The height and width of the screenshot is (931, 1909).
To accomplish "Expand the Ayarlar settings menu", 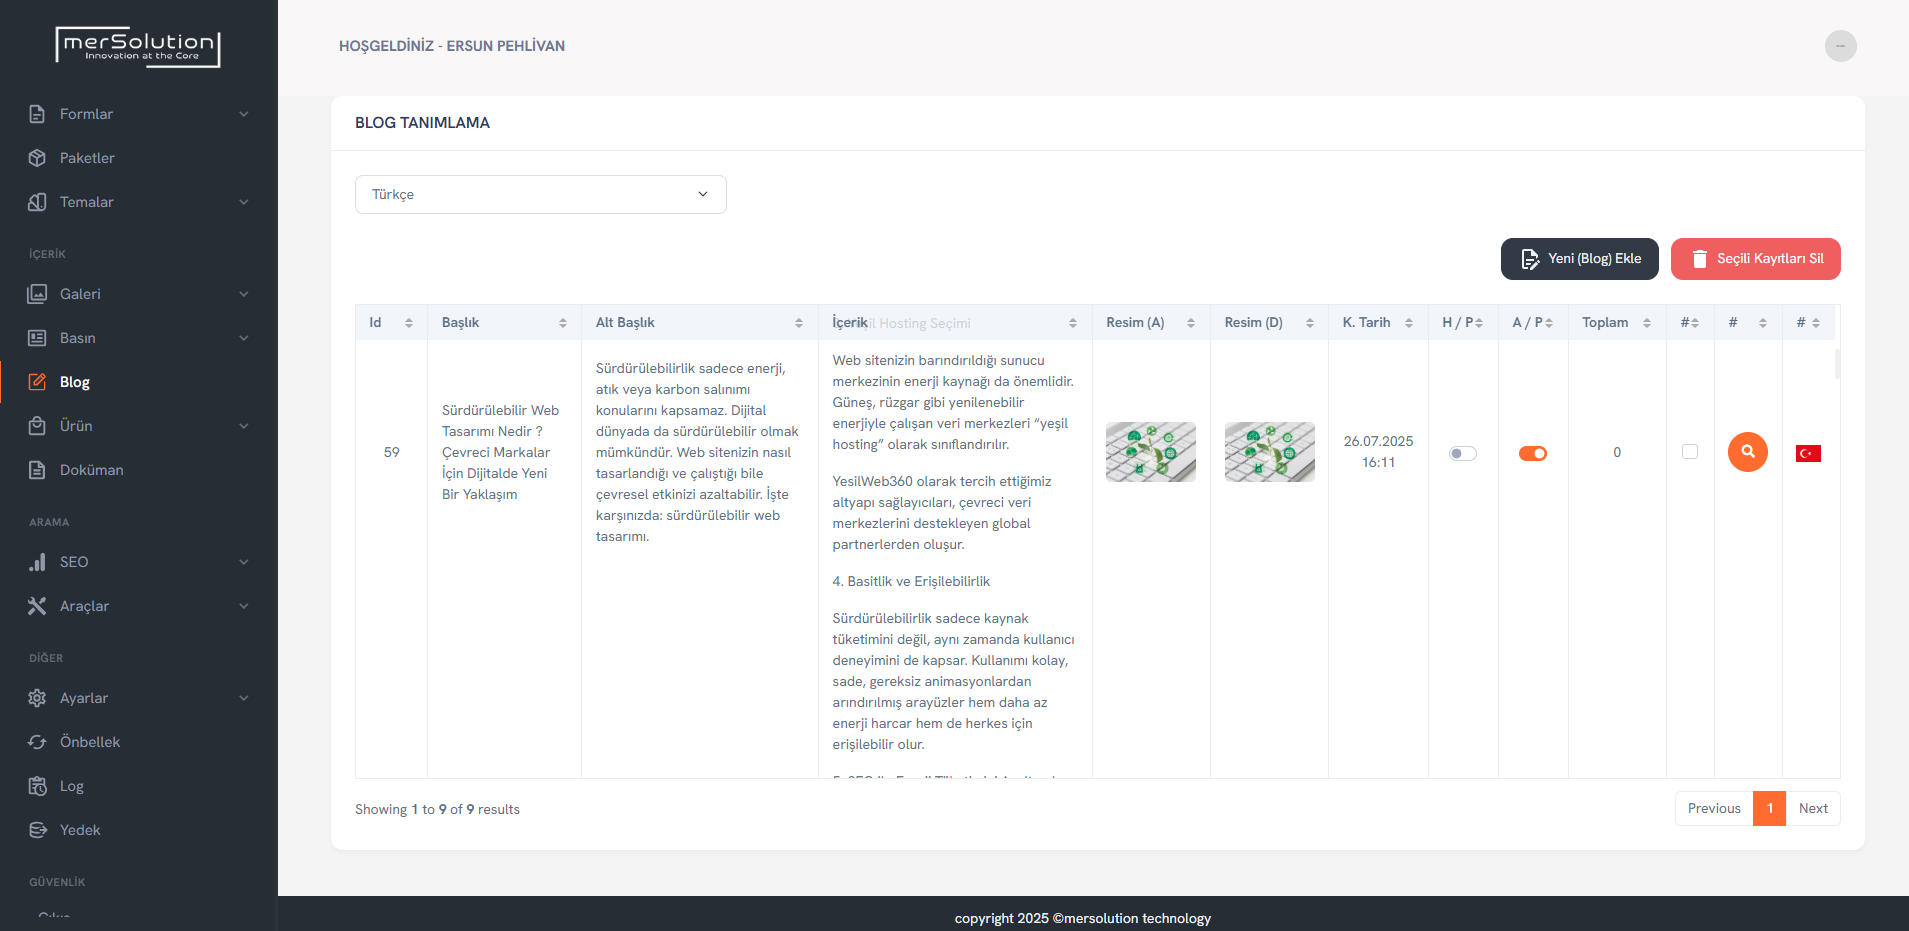I will [x=138, y=698].
